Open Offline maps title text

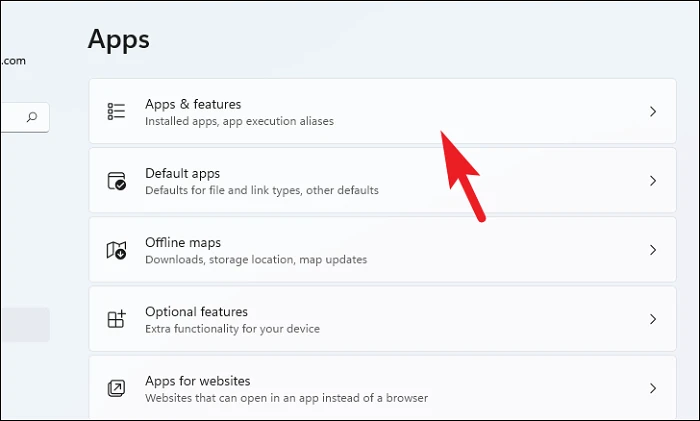pos(183,242)
